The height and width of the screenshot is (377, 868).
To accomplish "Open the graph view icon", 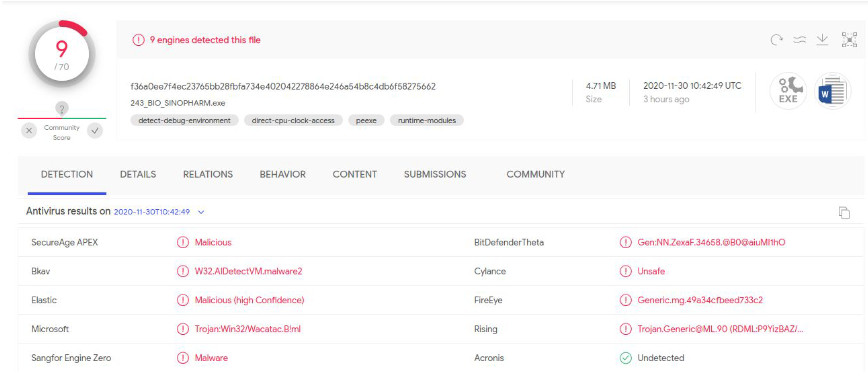I will [849, 40].
